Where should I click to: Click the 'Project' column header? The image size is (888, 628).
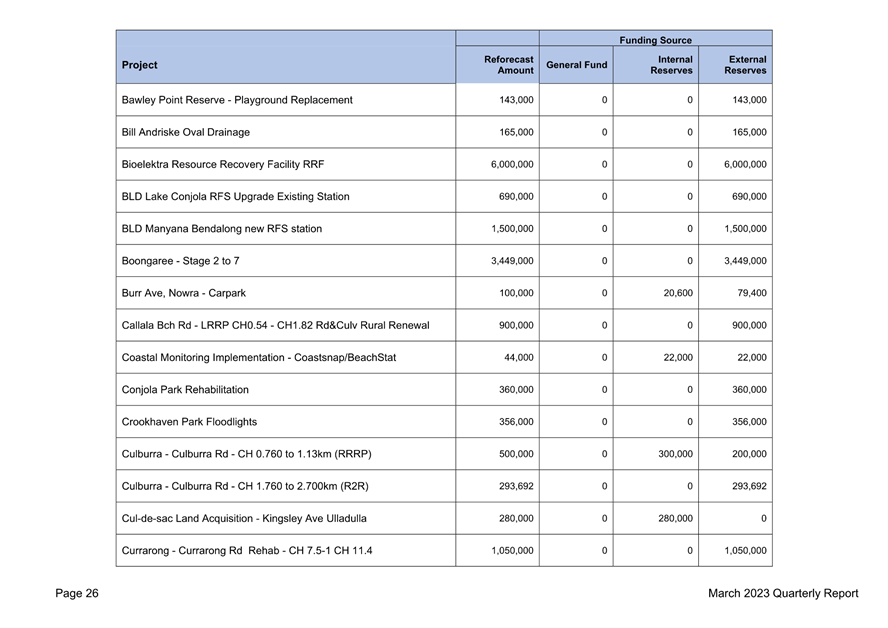[x=139, y=65]
